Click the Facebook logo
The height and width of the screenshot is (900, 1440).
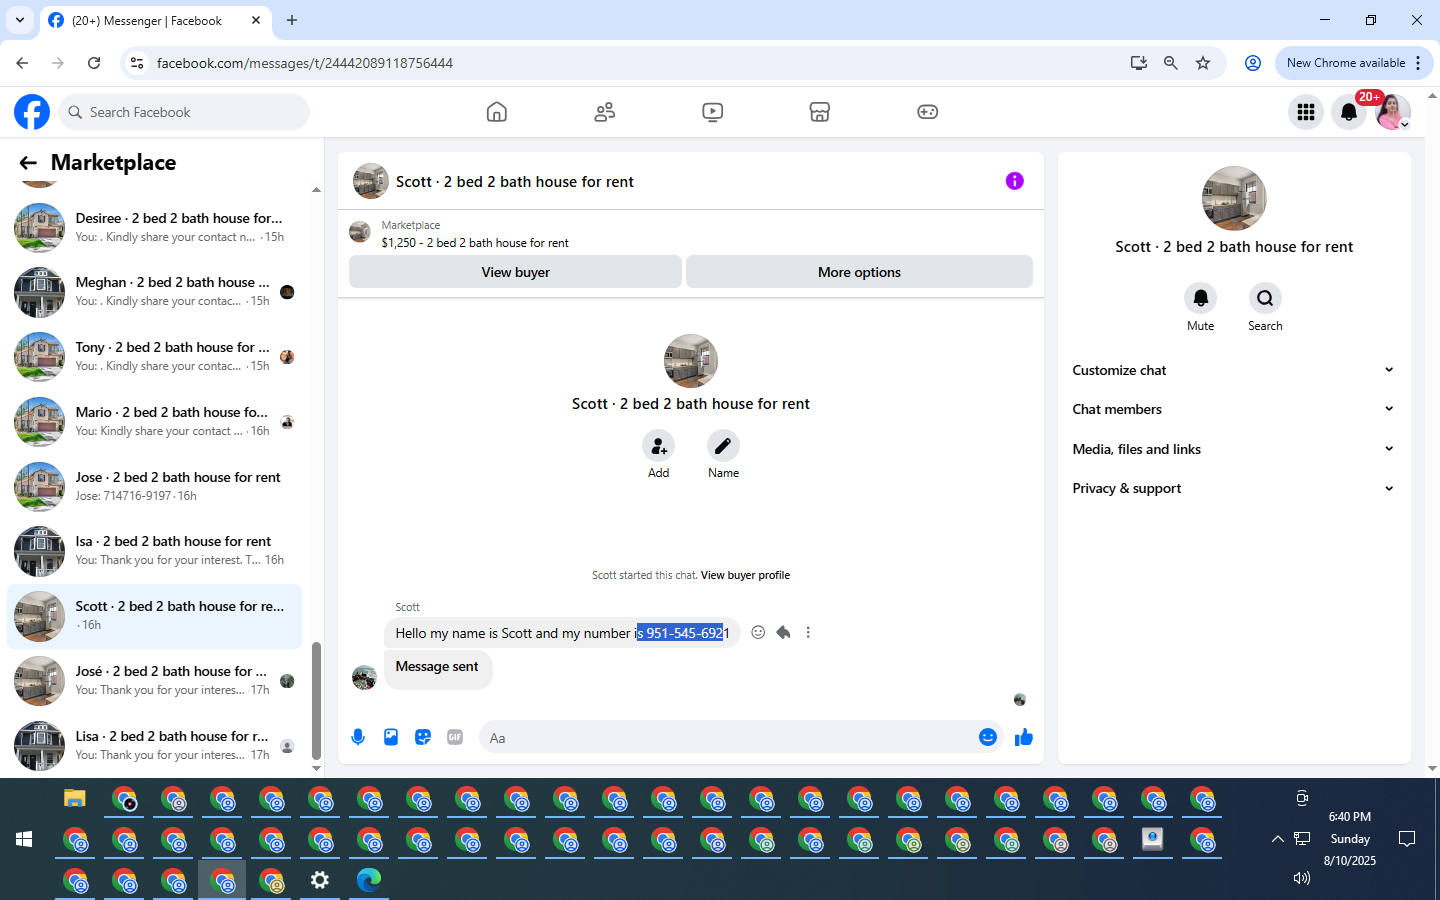click(32, 112)
